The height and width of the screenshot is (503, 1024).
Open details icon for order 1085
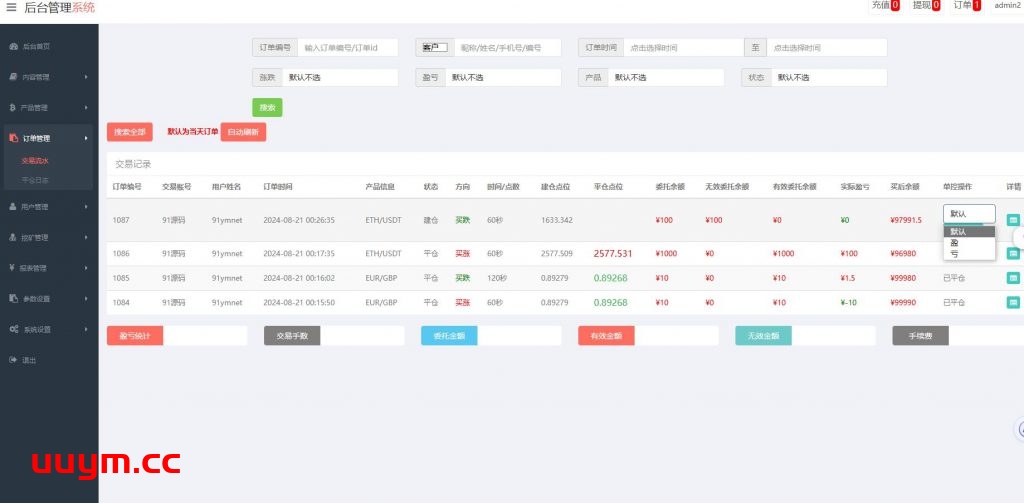point(1013,277)
